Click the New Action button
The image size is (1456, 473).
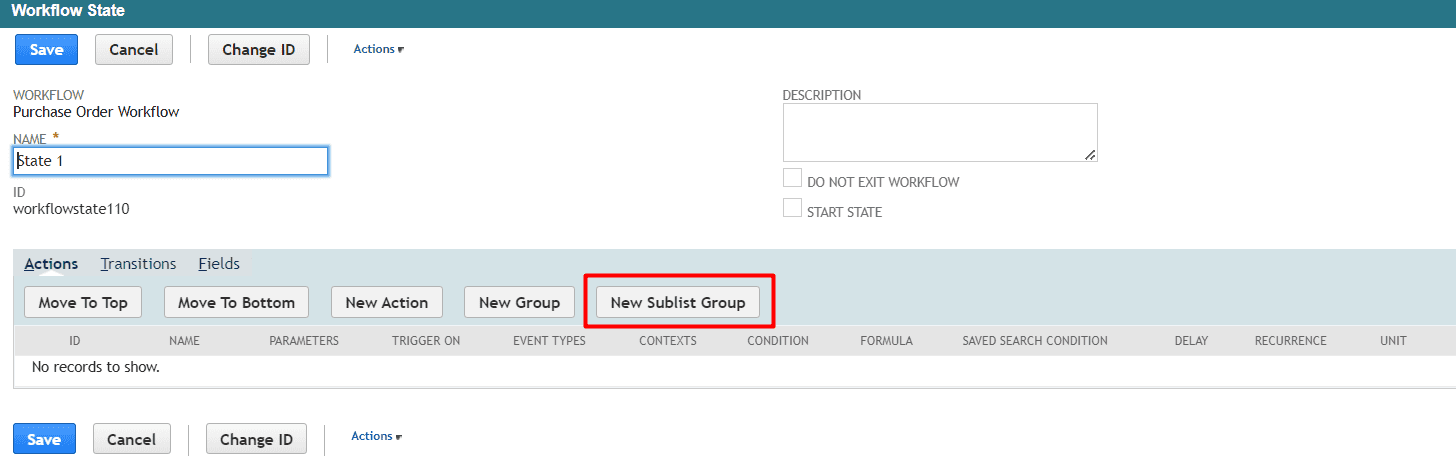pos(386,302)
